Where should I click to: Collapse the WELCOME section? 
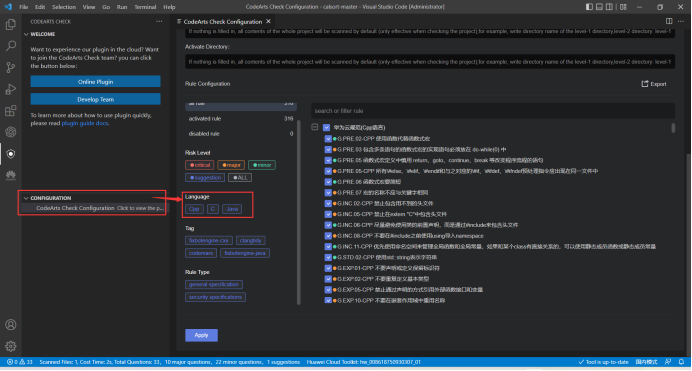coord(26,34)
